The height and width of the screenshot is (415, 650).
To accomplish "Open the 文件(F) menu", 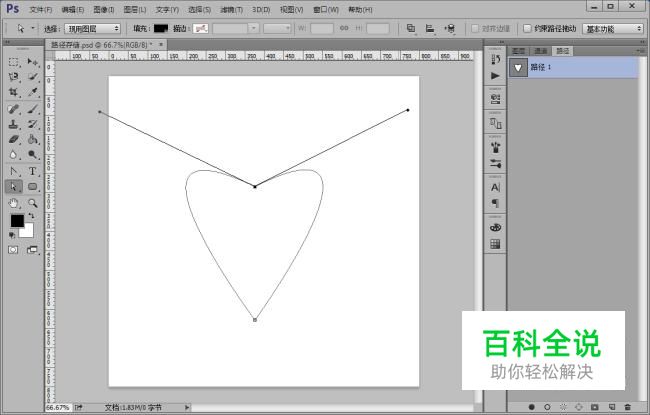I will point(41,9).
